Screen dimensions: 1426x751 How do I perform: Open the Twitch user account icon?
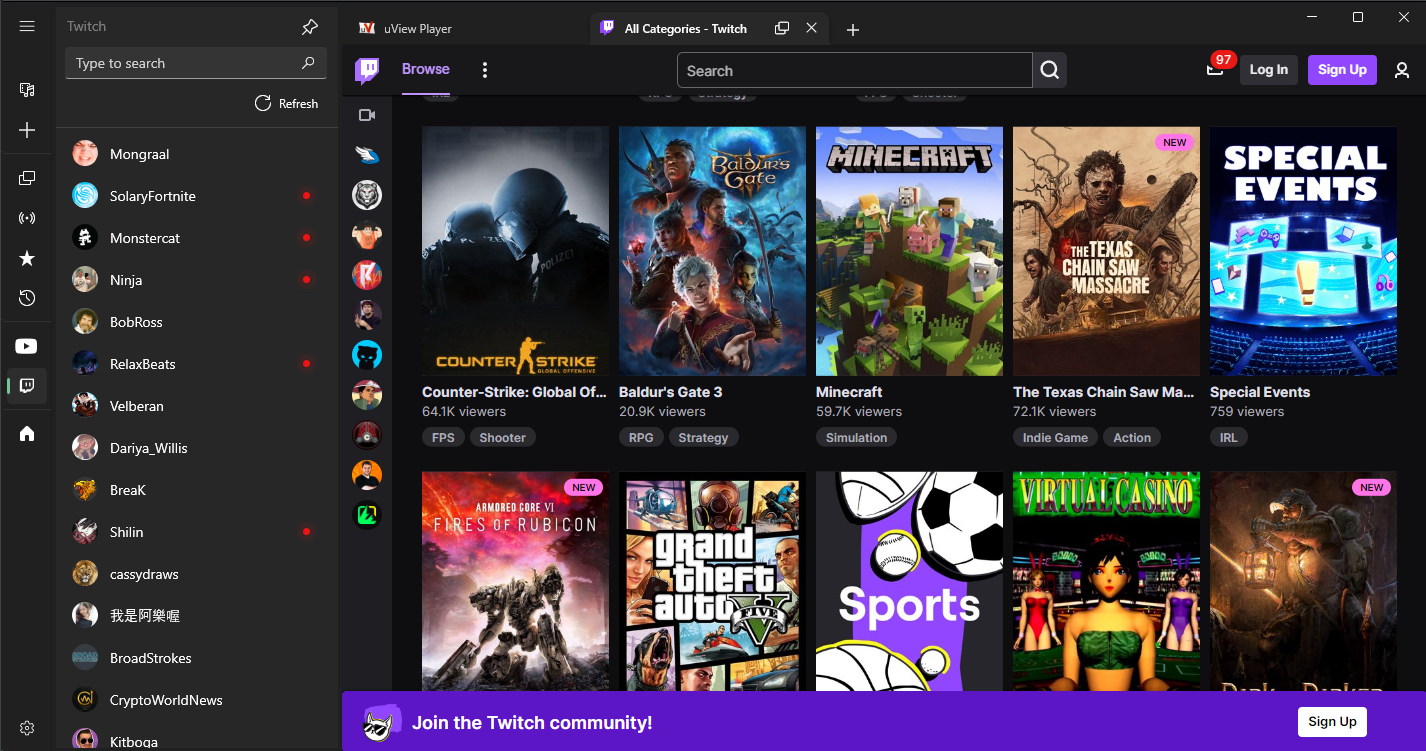(x=1402, y=70)
